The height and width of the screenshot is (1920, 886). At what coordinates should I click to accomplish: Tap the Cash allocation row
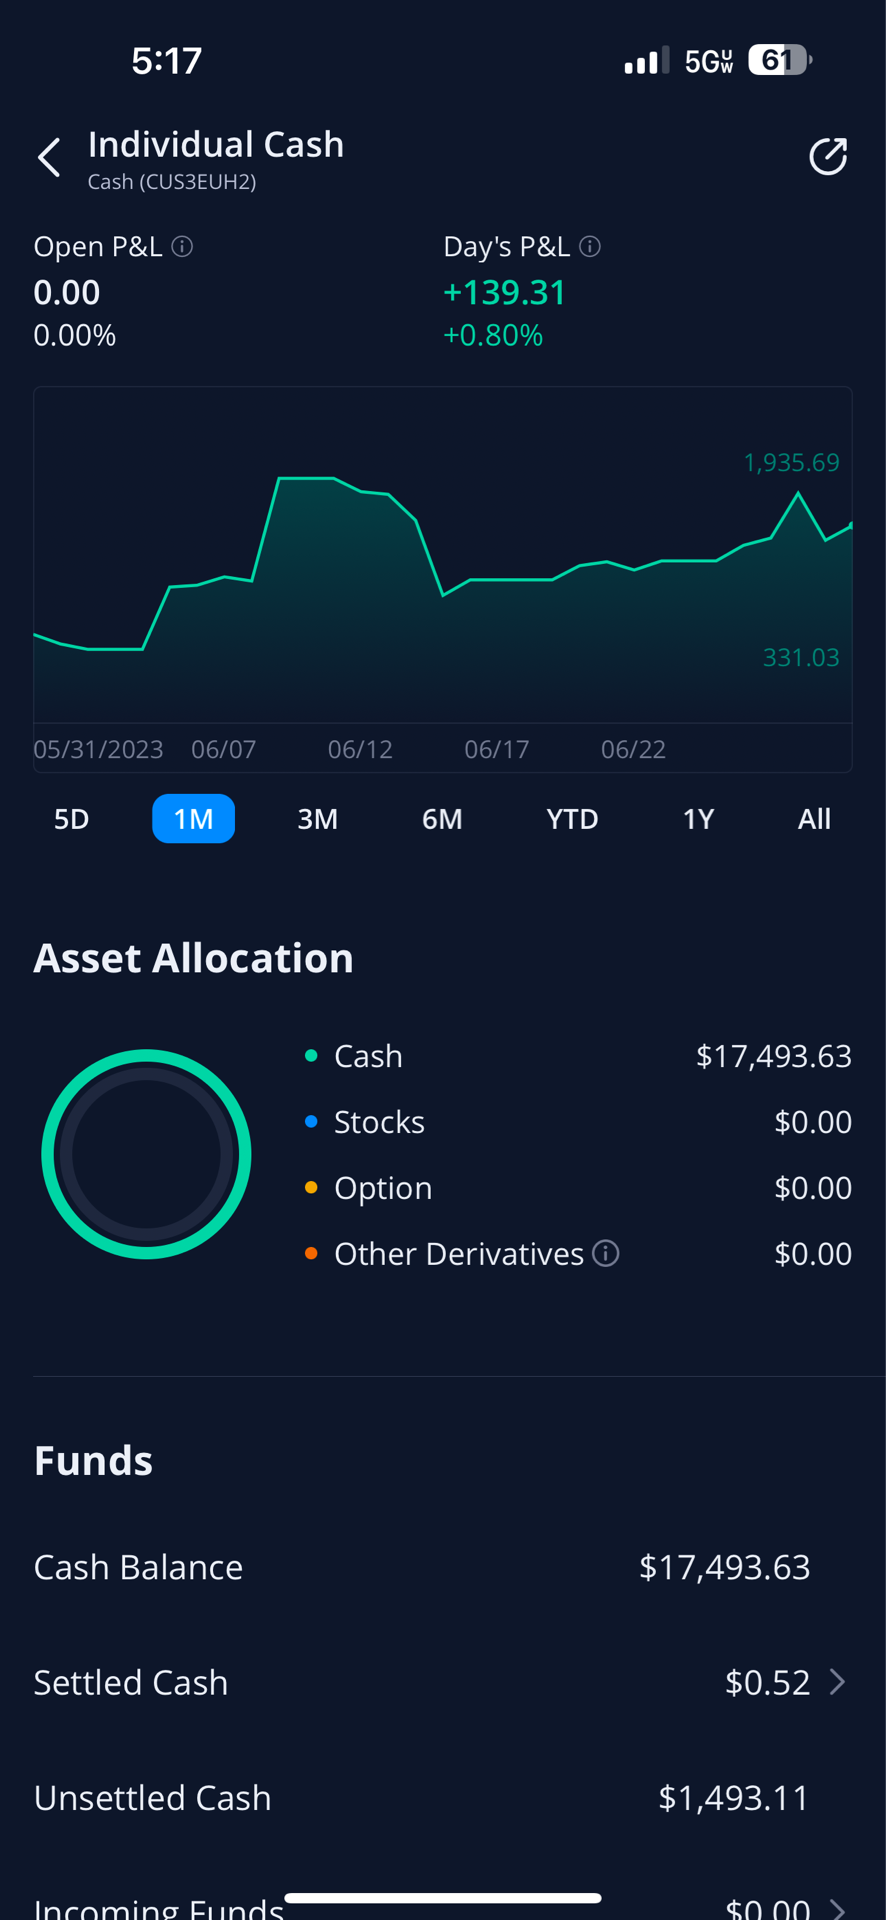578,1056
